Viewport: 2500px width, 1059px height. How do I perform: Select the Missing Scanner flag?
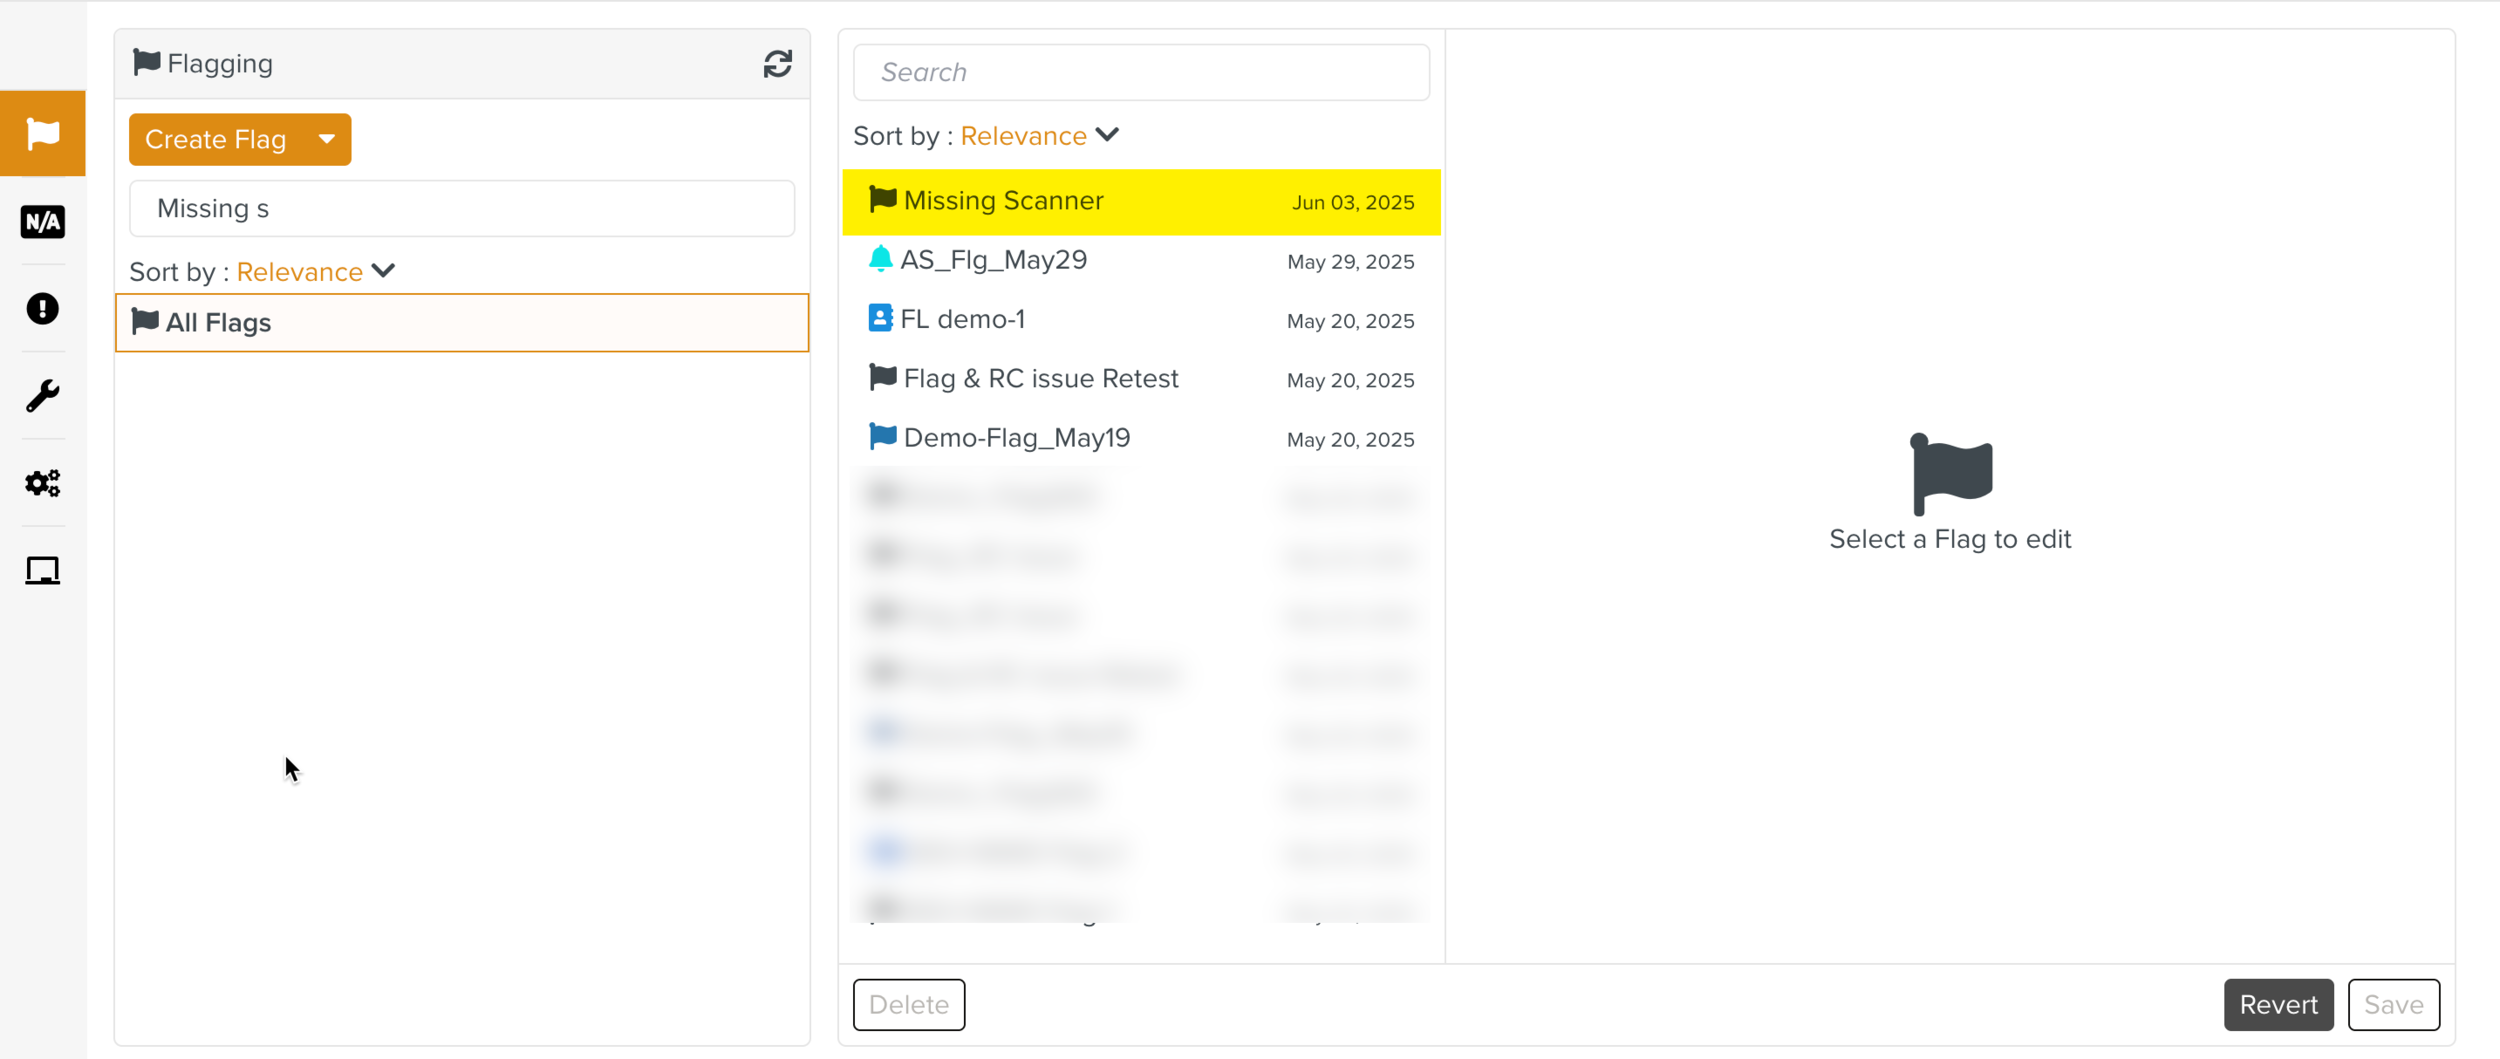[x=1003, y=201]
